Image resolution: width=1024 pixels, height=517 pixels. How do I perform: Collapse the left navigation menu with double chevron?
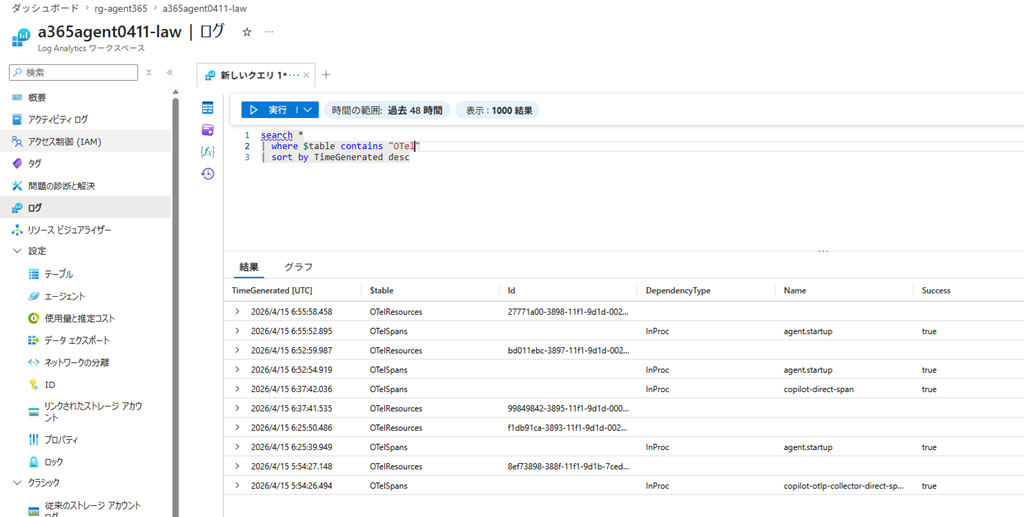(170, 73)
